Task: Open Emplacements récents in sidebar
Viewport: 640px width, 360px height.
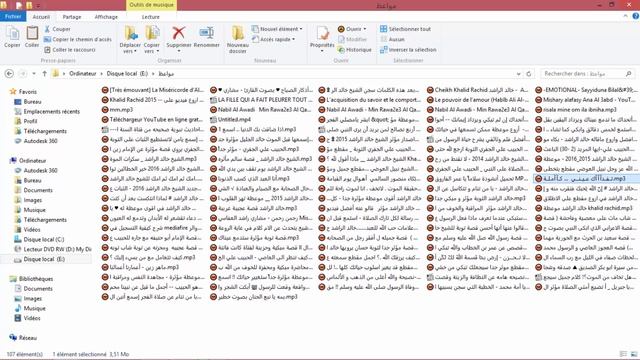Action: click(51, 111)
